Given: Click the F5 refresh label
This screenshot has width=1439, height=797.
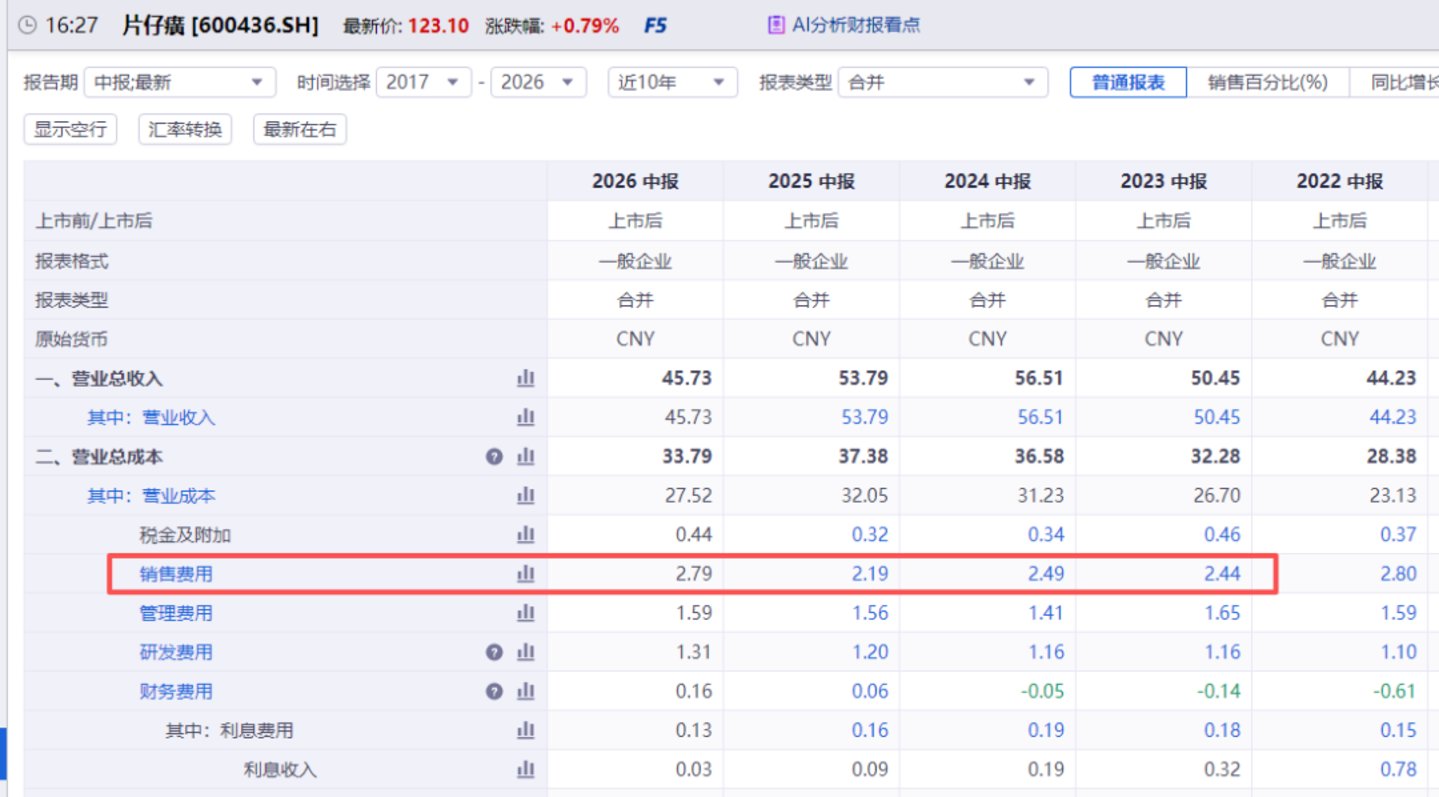Looking at the screenshot, I should (x=655, y=26).
